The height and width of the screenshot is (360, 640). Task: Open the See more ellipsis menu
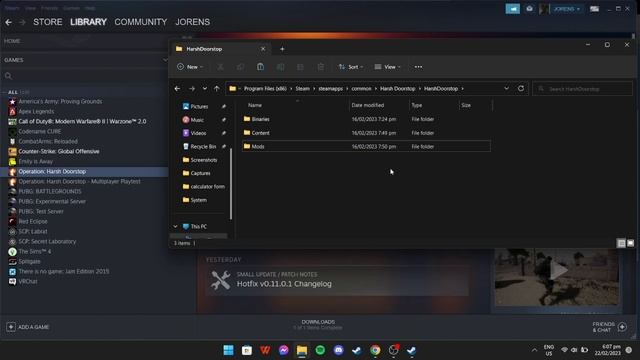click(x=418, y=67)
